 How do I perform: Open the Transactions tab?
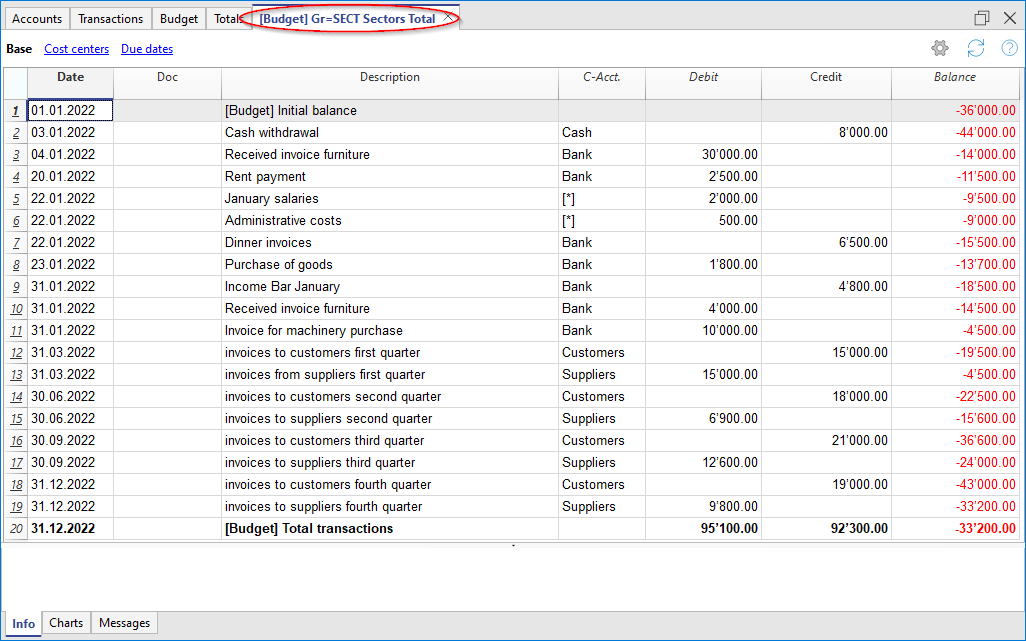110,19
